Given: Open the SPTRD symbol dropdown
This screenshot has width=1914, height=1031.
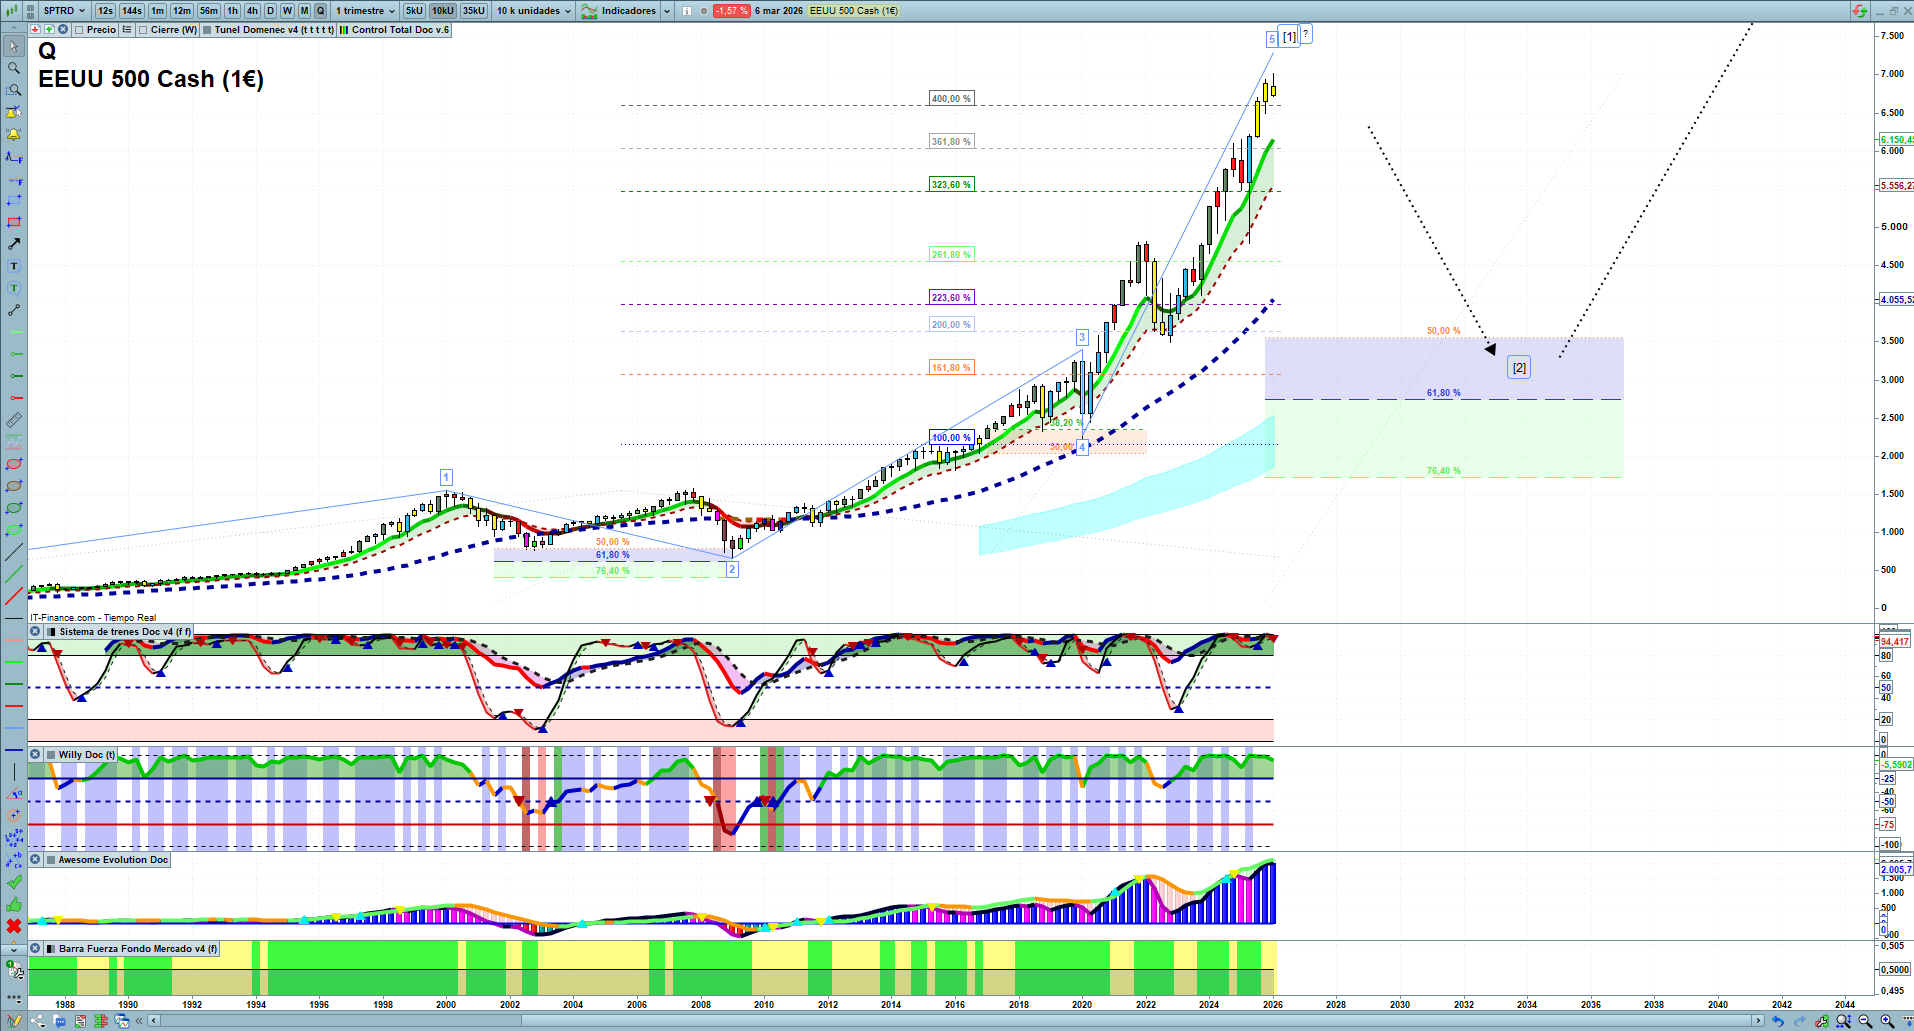Looking at the screenshot, I should (64, 11).
